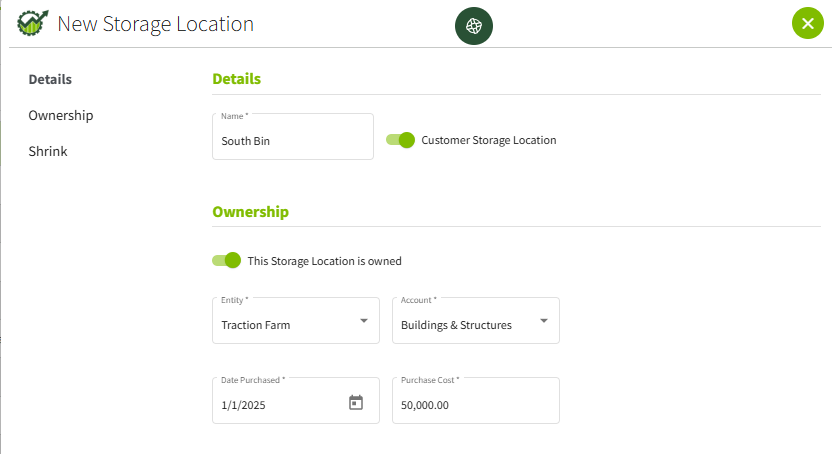Open Traction Farm entity selection
Viewport: 837px width, 454px height.
296,321
